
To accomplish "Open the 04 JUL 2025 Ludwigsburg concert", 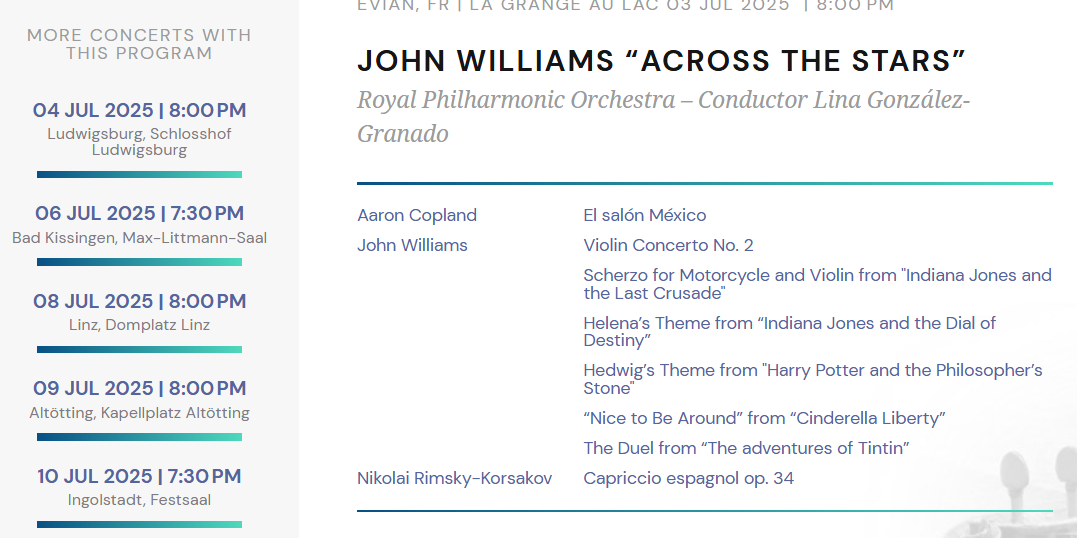I will click(x=139, y=111).
